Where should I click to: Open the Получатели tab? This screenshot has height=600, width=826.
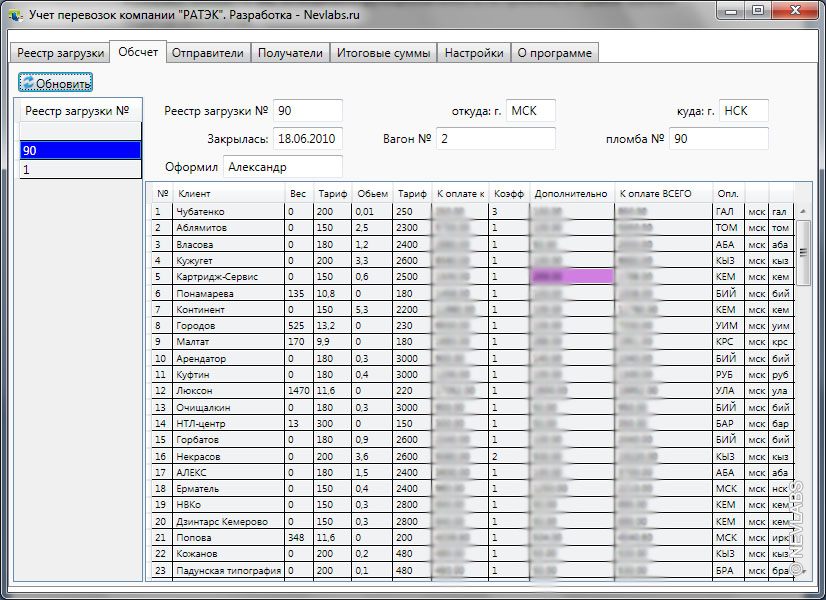point(290,53)
